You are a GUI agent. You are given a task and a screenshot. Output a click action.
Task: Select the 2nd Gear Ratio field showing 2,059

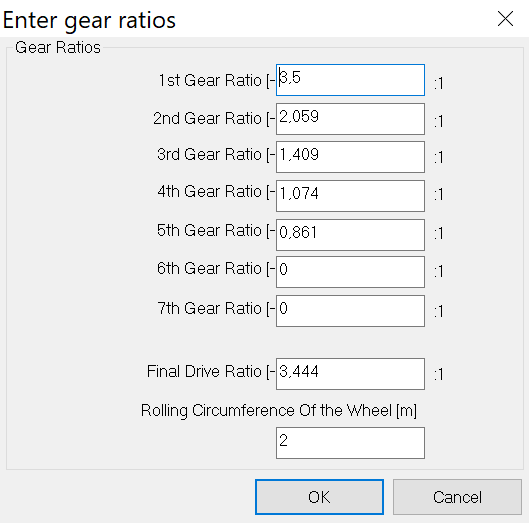click(x=350, y=119)
